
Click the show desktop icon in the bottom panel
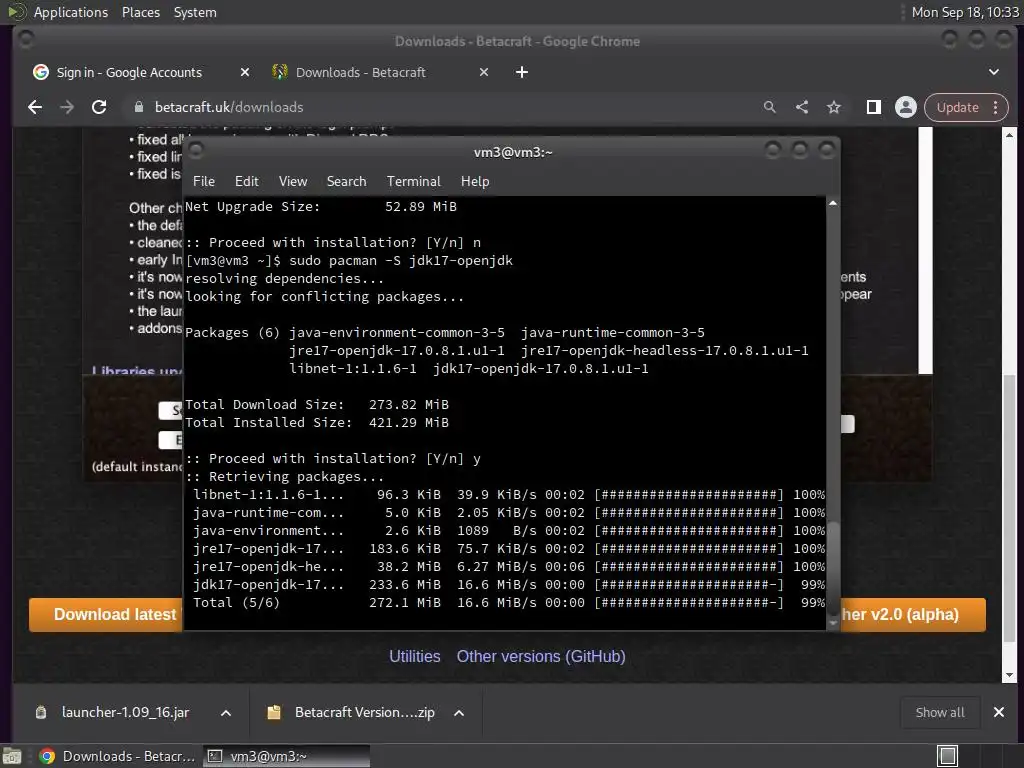(12, 756)
